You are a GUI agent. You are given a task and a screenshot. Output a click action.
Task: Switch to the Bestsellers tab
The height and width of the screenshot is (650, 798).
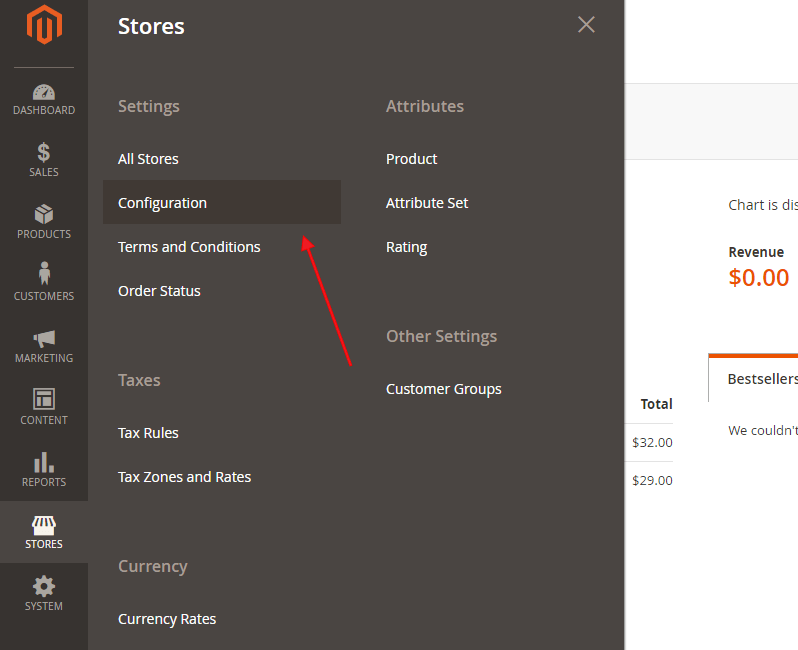coord(753,379)
